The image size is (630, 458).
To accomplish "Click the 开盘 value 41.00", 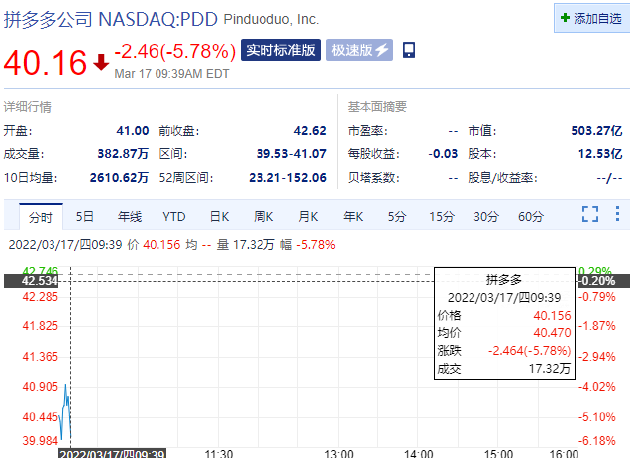I will tap(133, 131).
